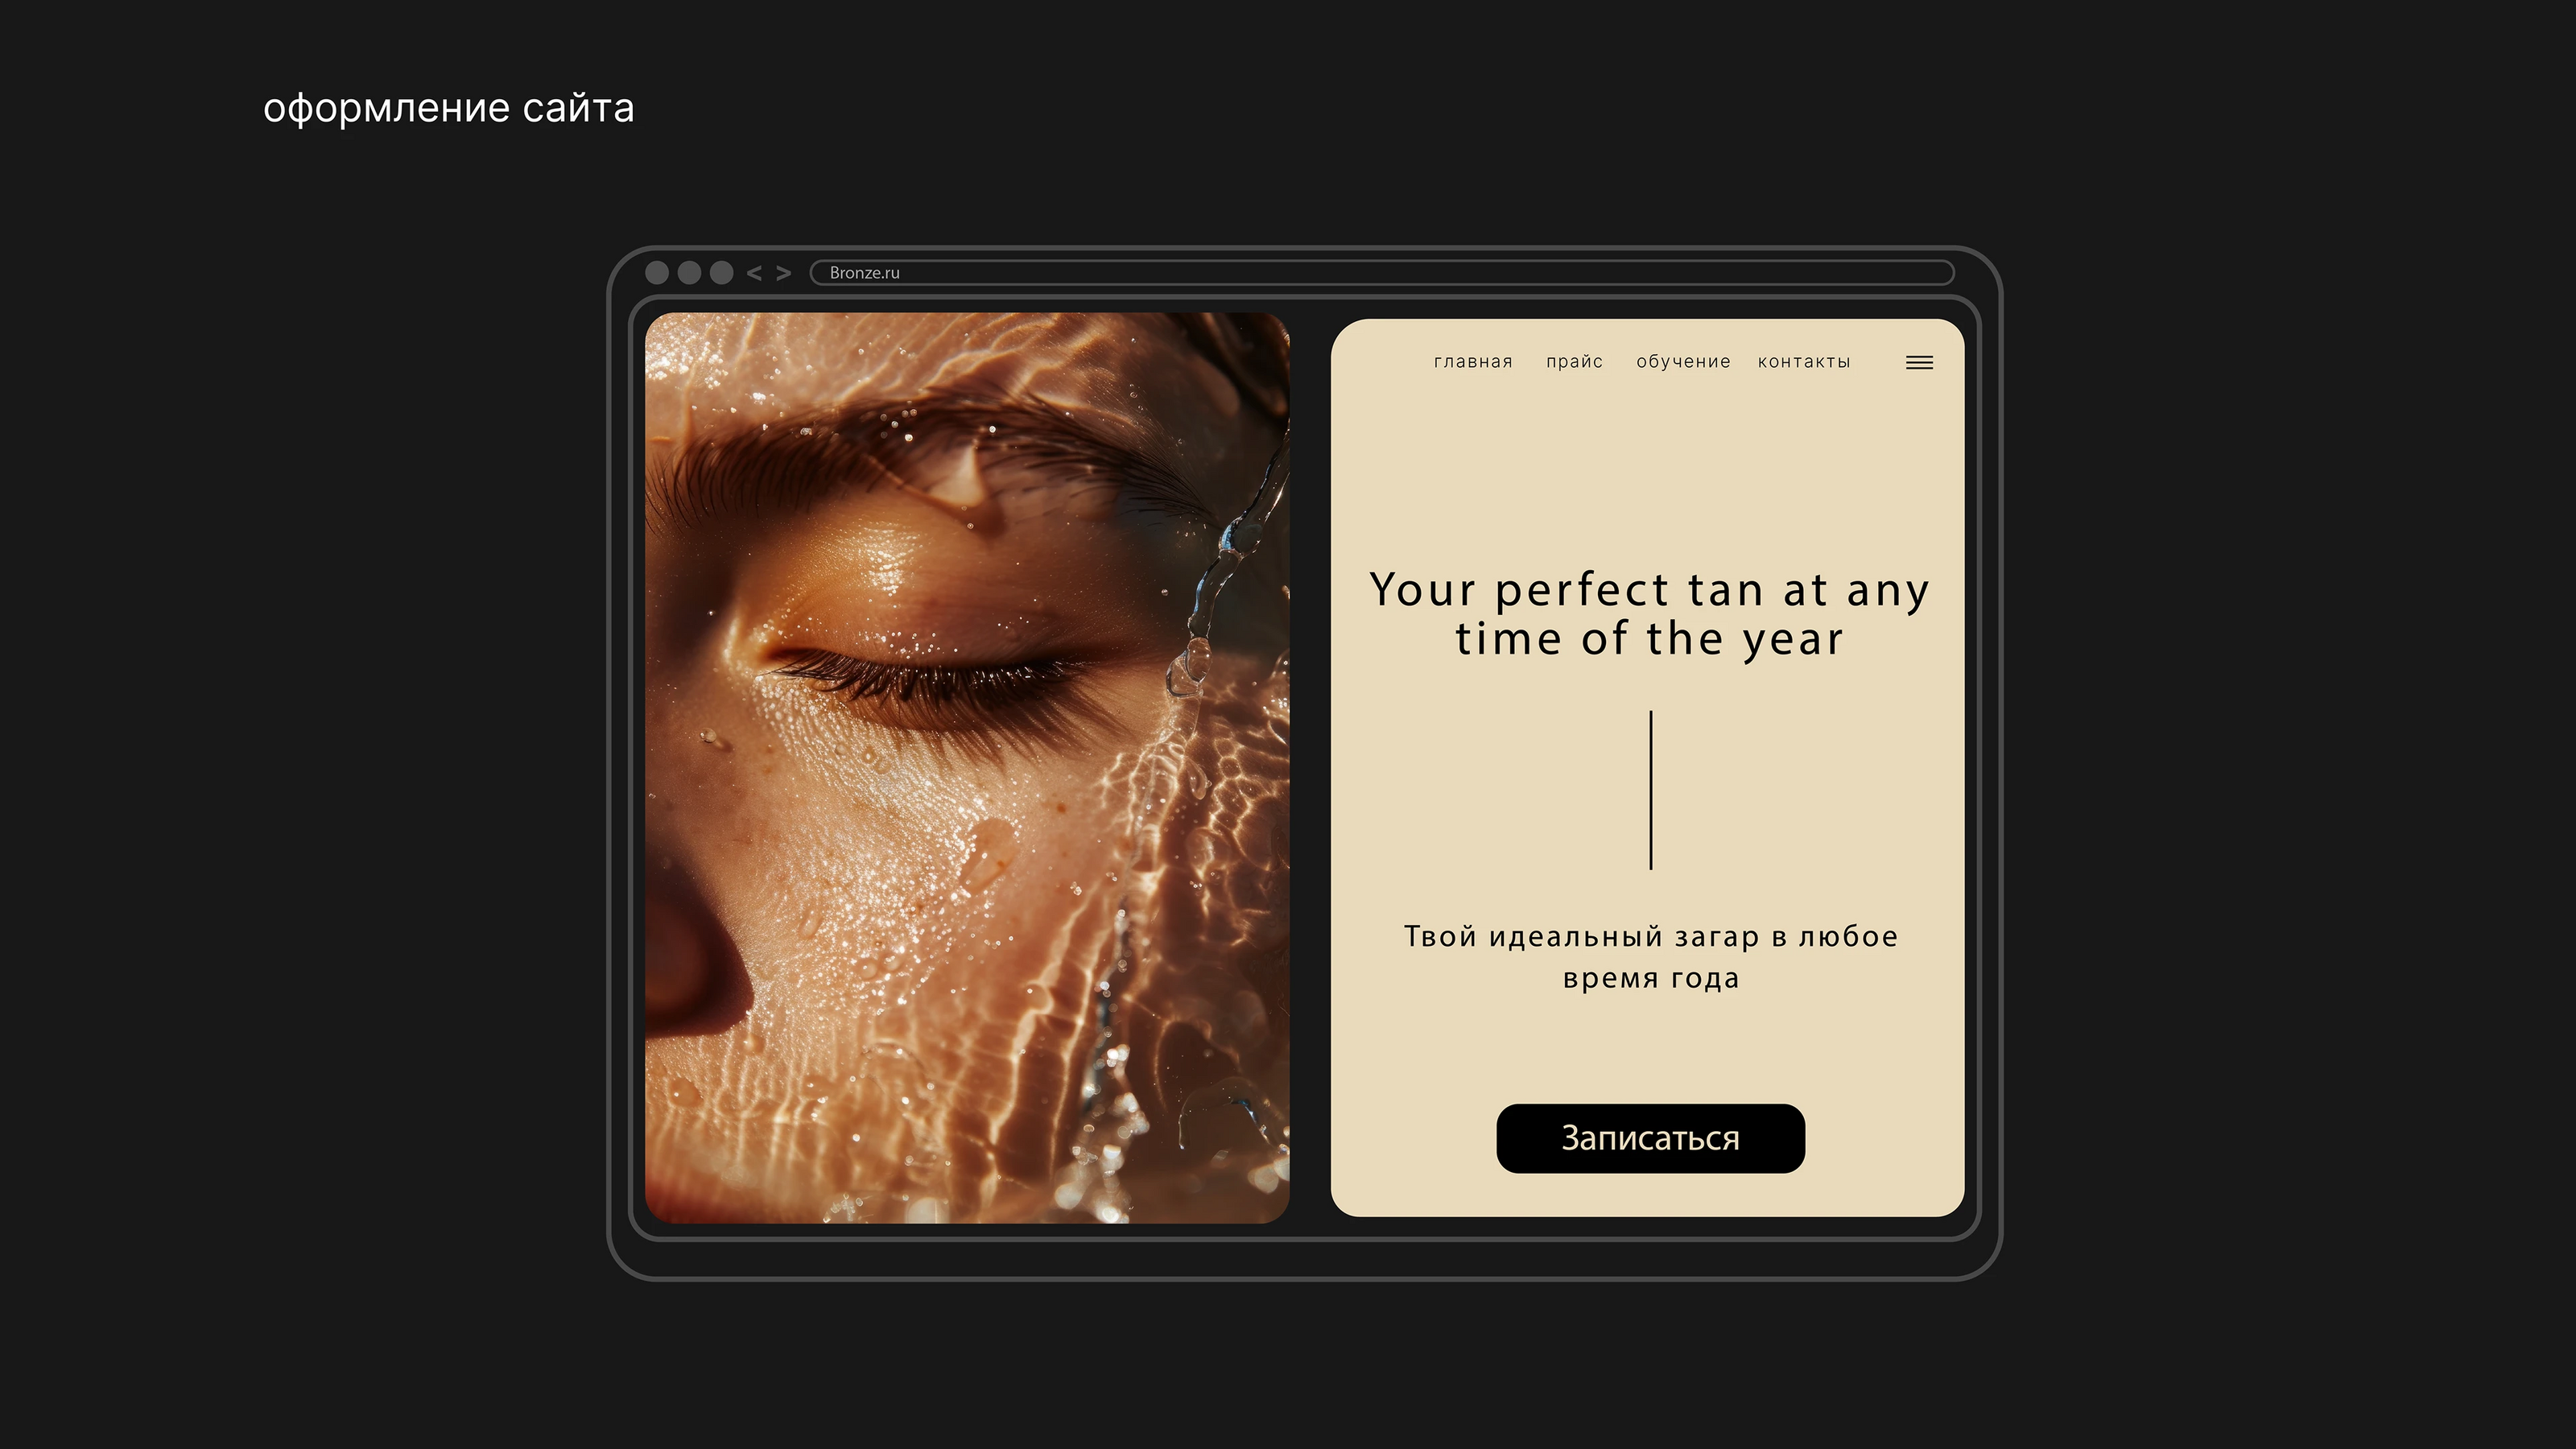Open the главная navigation item
This screenshot has width=2576, height=1449.
pos(1473,362)
